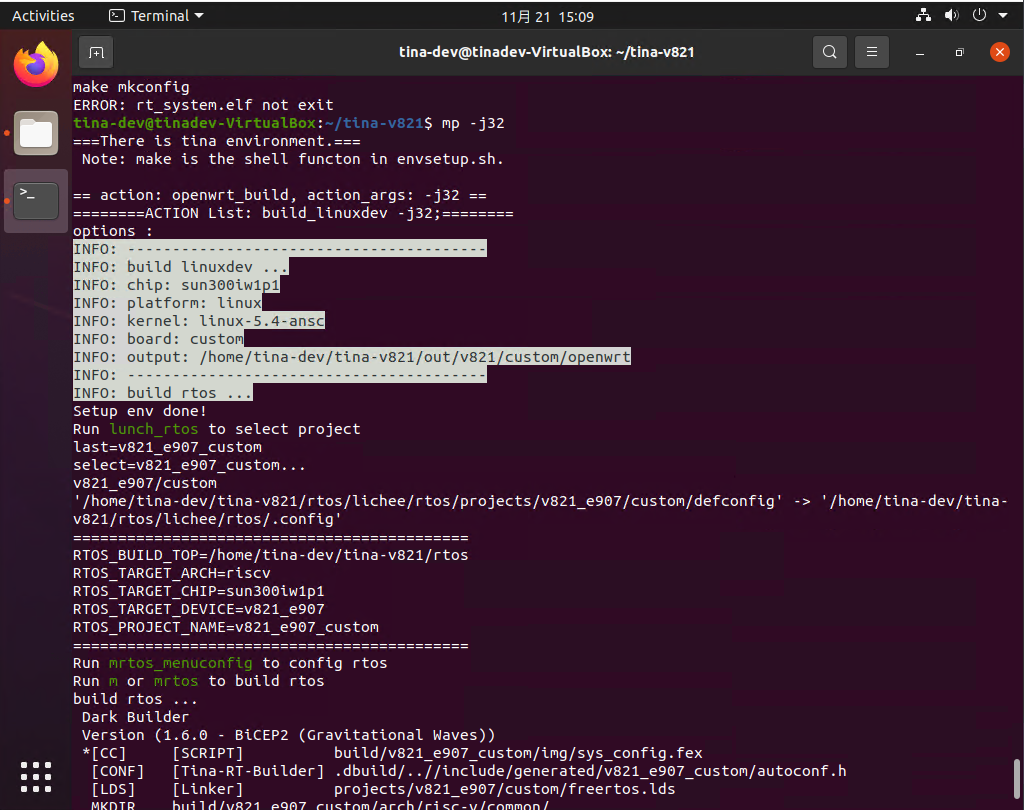Viewport: 1024px width, 810px height.
Task: Open the volume indicator
Action: tap(951, 16)
